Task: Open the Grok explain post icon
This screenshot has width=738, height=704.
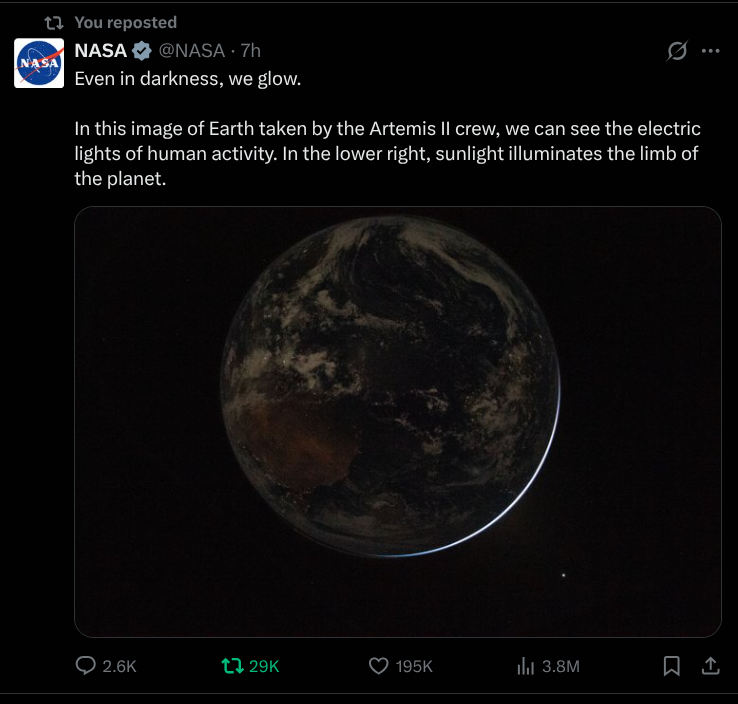Action: pos(677,51)
